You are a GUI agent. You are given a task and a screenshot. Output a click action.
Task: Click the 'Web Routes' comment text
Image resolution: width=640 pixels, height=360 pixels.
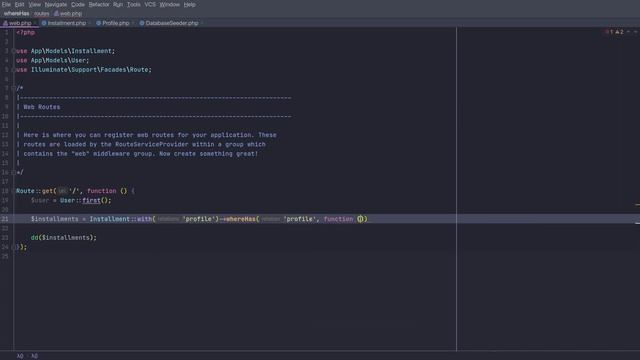[x=42, y=107]
